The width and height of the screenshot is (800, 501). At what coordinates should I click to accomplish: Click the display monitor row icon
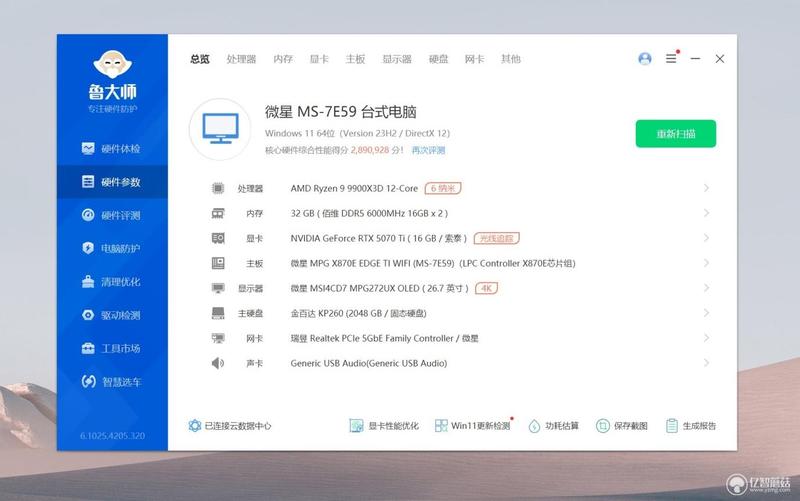(218, 288)
